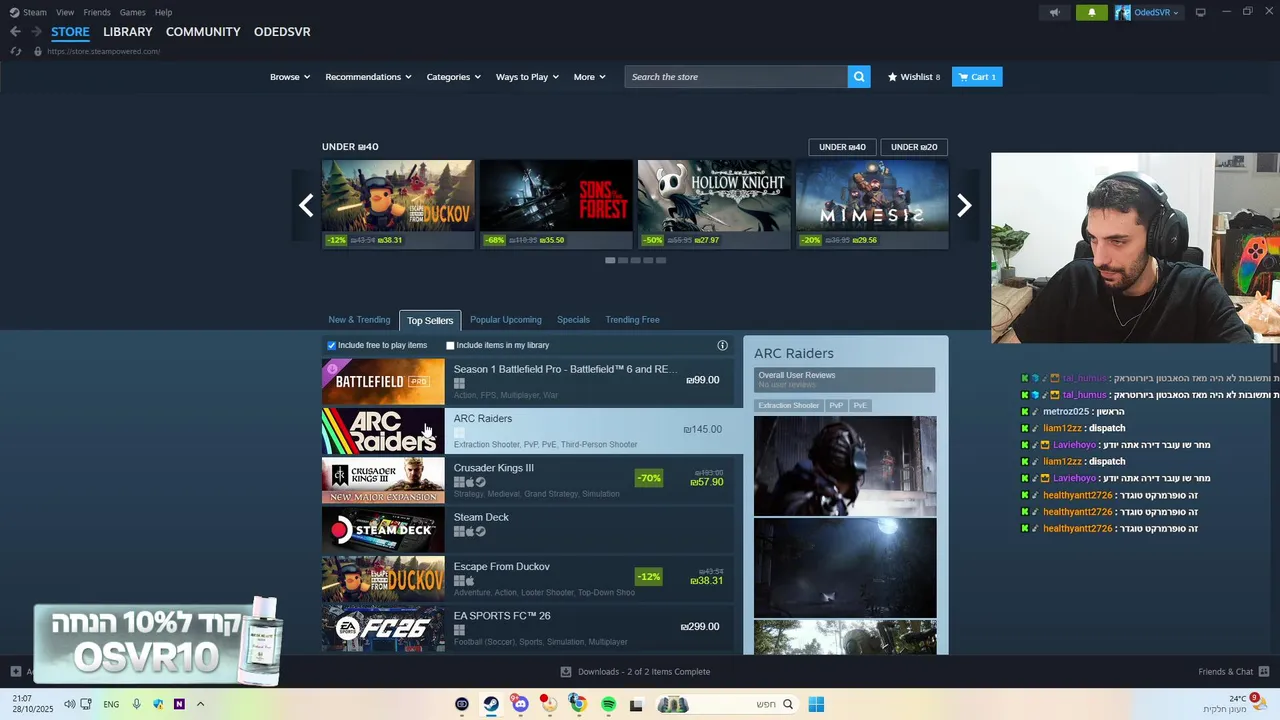Switch to the Popular Upcoming tab
Screen dimensions: 1280x720
click(x=506, y=320)
